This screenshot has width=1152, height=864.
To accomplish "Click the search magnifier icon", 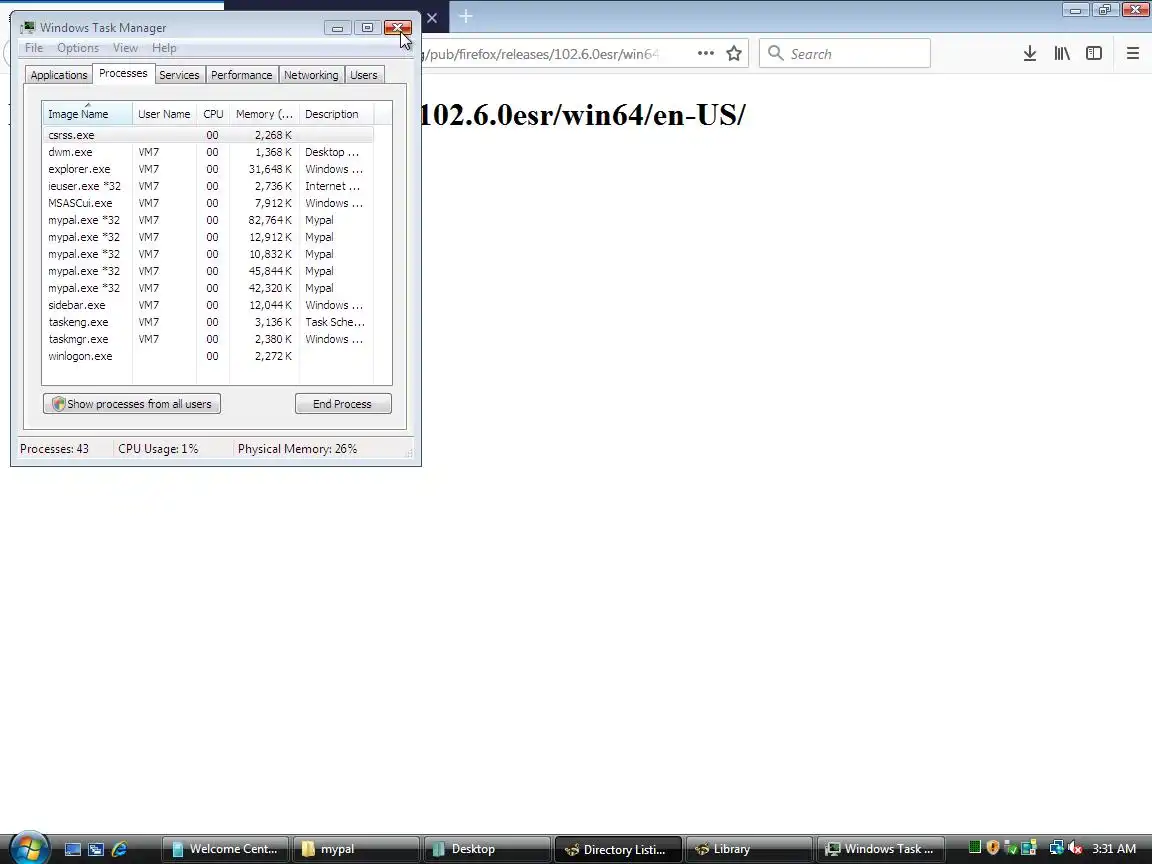I will 775,54.
